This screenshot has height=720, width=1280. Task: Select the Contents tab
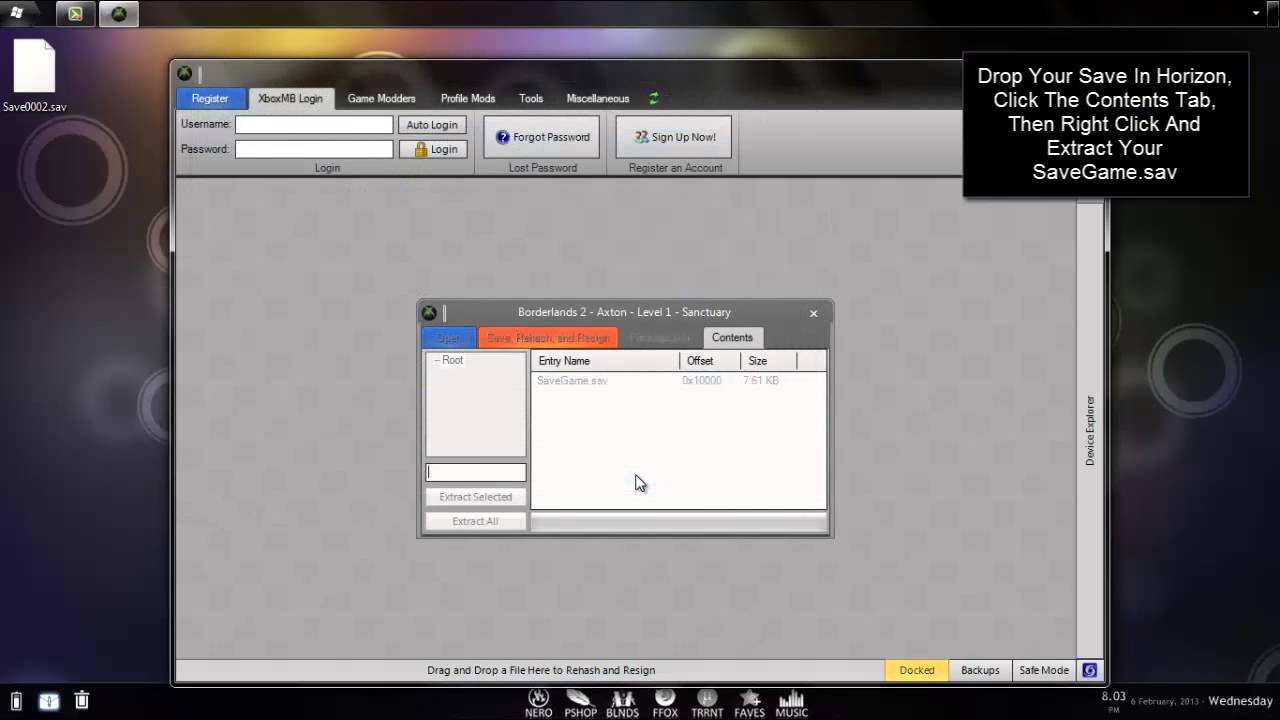[x=732, y=338]
